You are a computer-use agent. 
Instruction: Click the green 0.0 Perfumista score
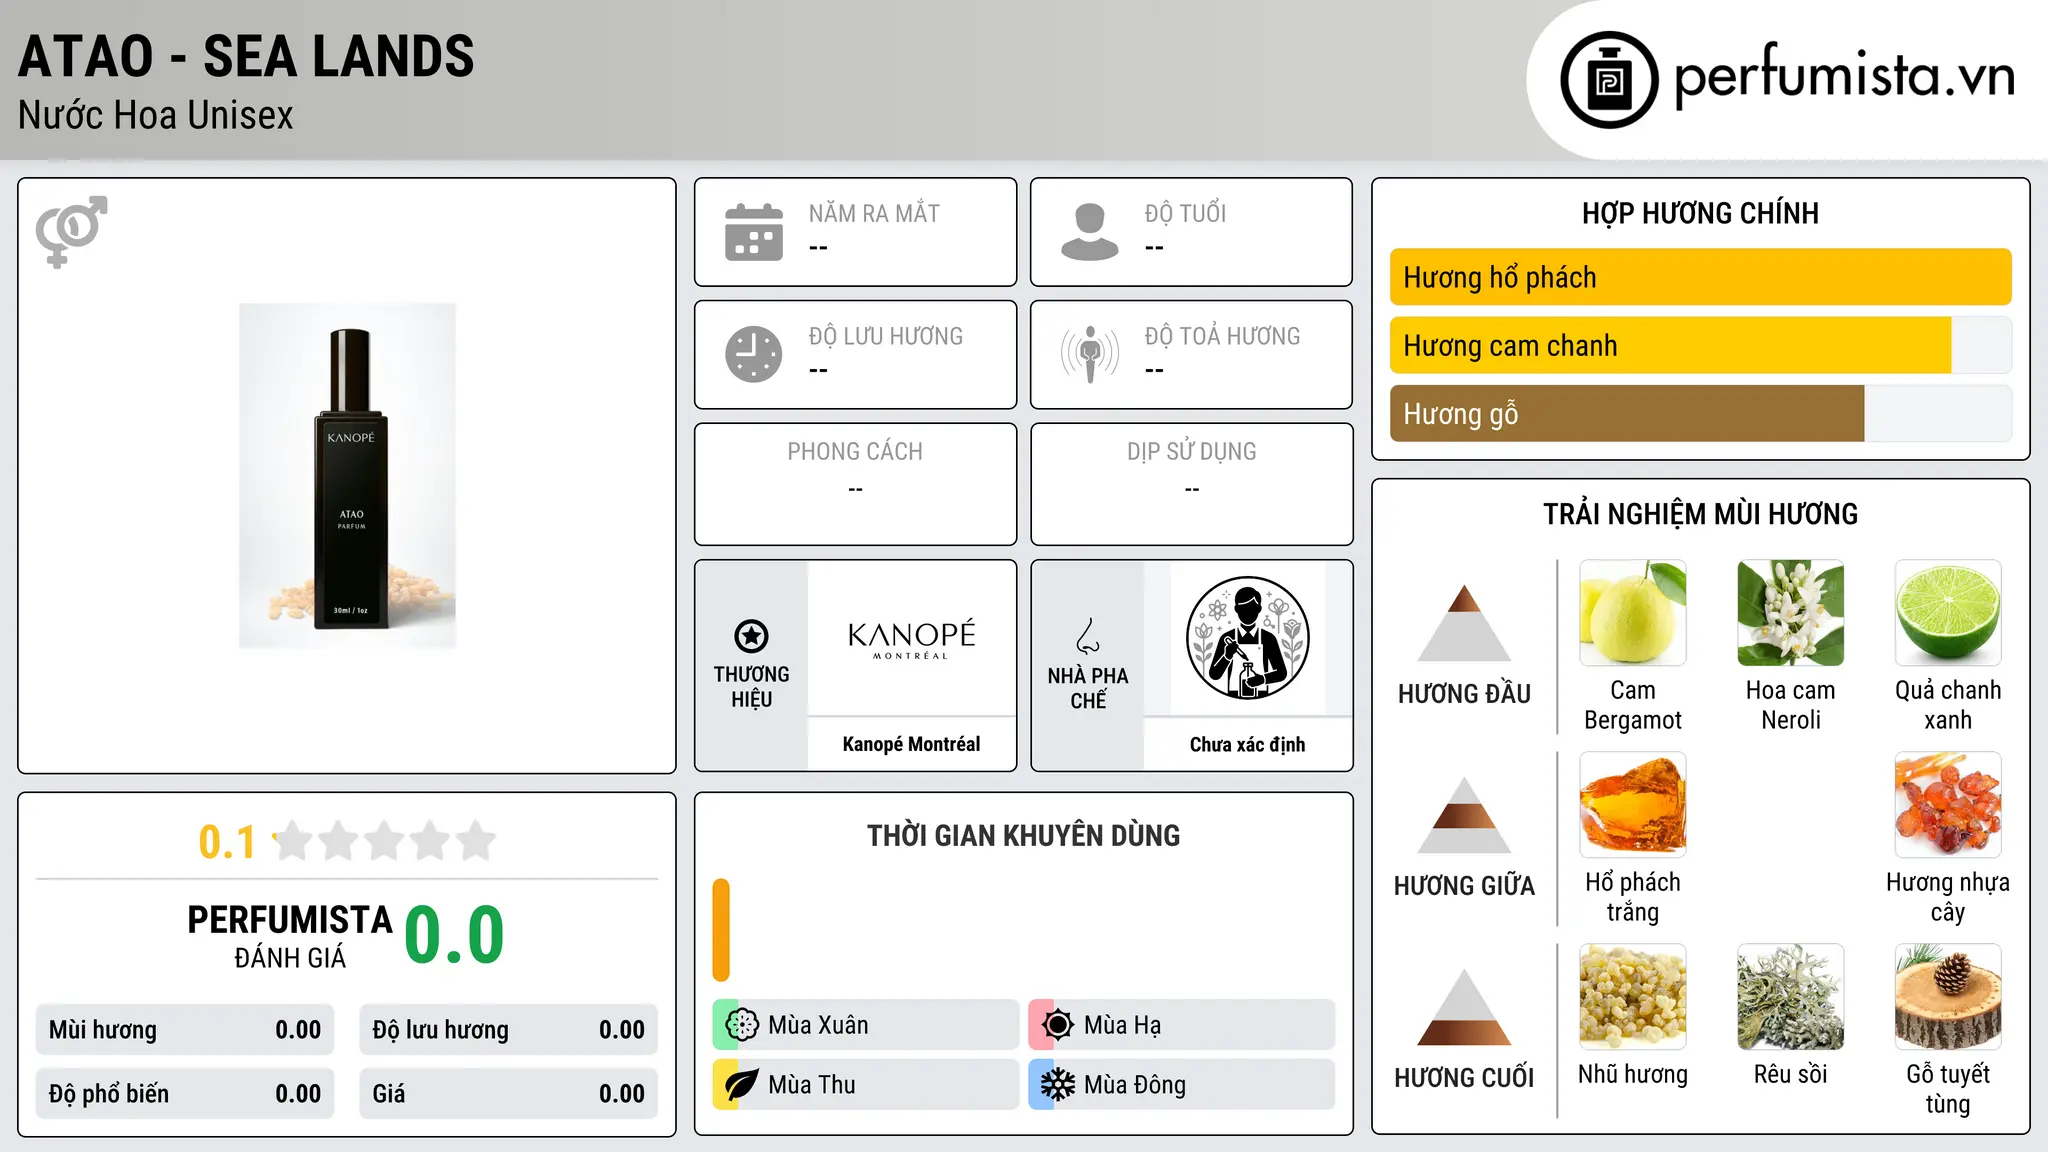pyautogui.click(x=454, y=935)
